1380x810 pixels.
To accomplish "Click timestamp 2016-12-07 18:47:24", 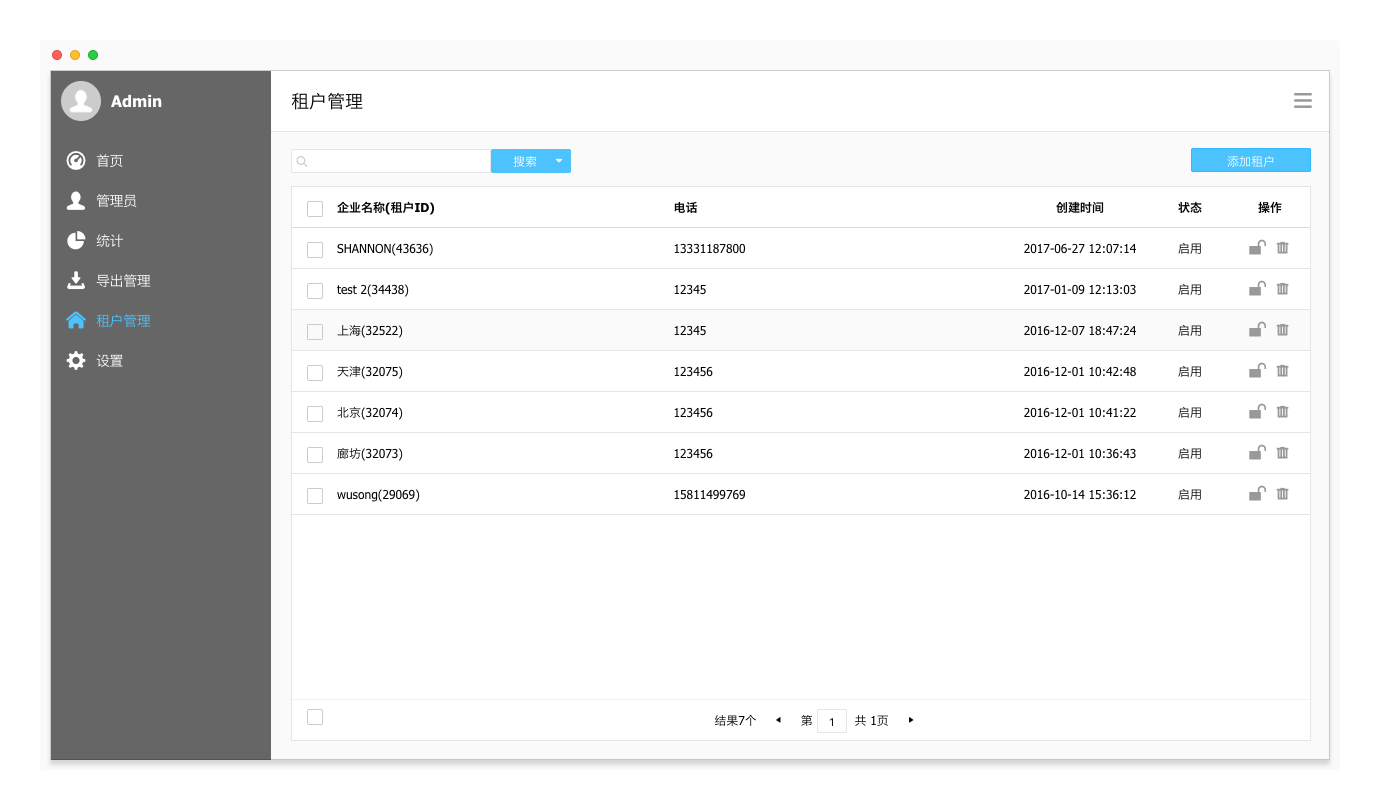I will point(1080,331).
